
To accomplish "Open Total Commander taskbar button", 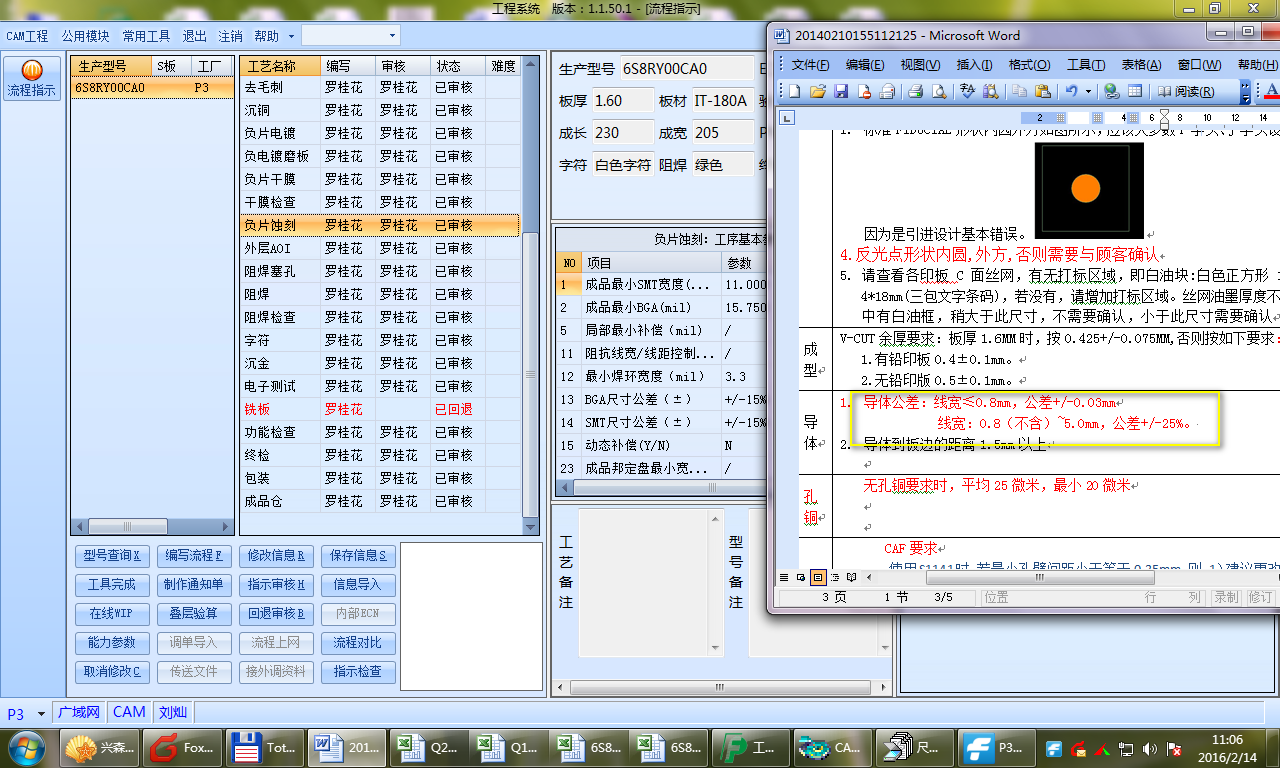I will click(x=264, y=747).
